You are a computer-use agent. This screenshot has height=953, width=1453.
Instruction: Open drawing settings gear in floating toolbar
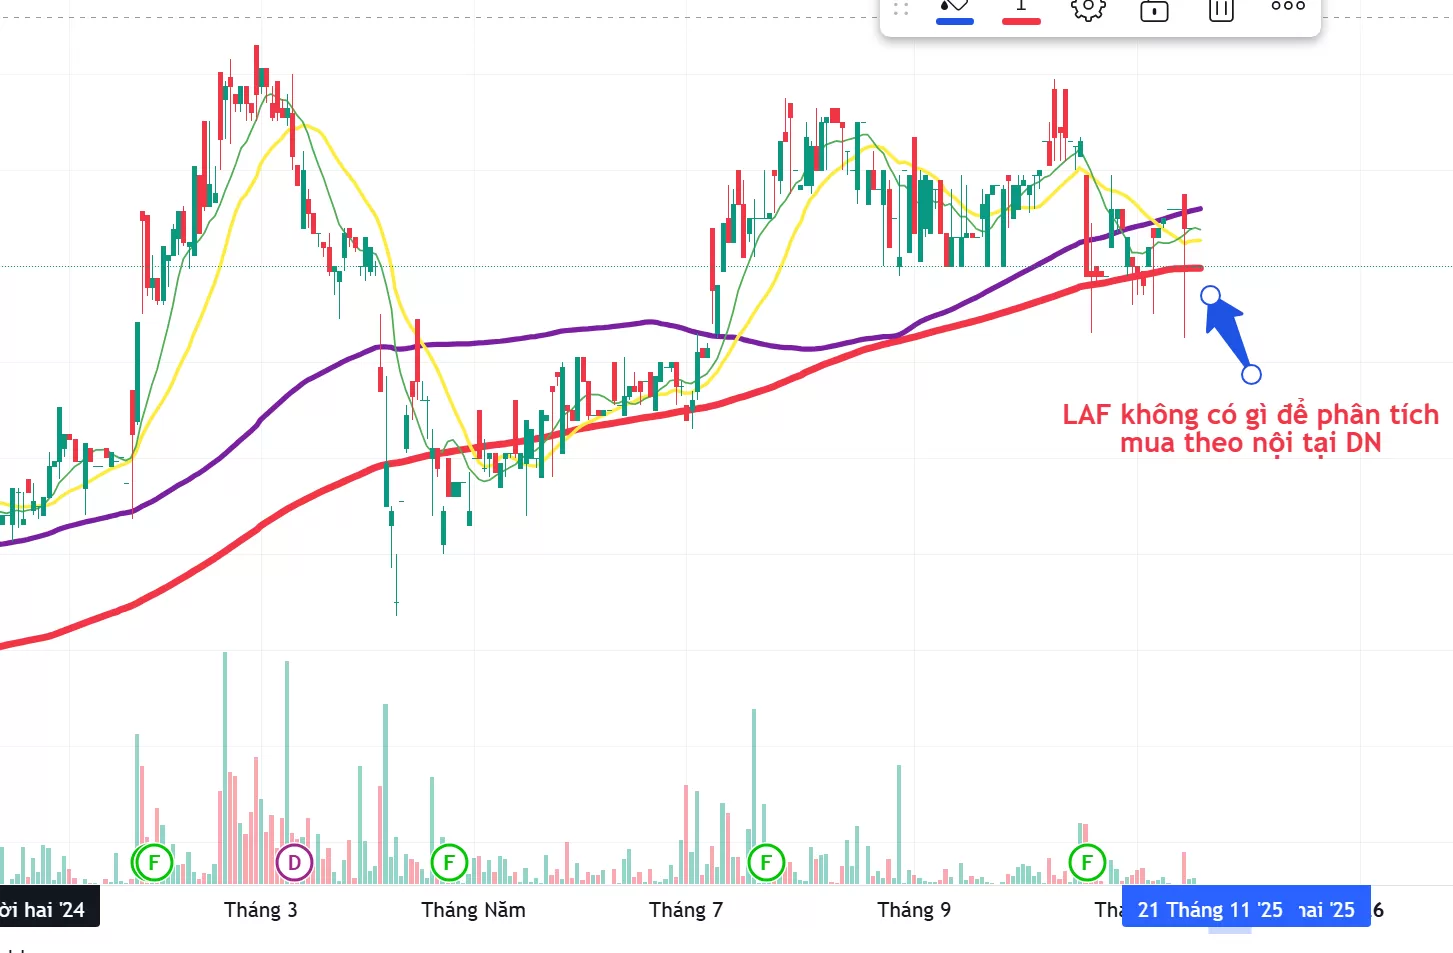tap(1088, 9)
